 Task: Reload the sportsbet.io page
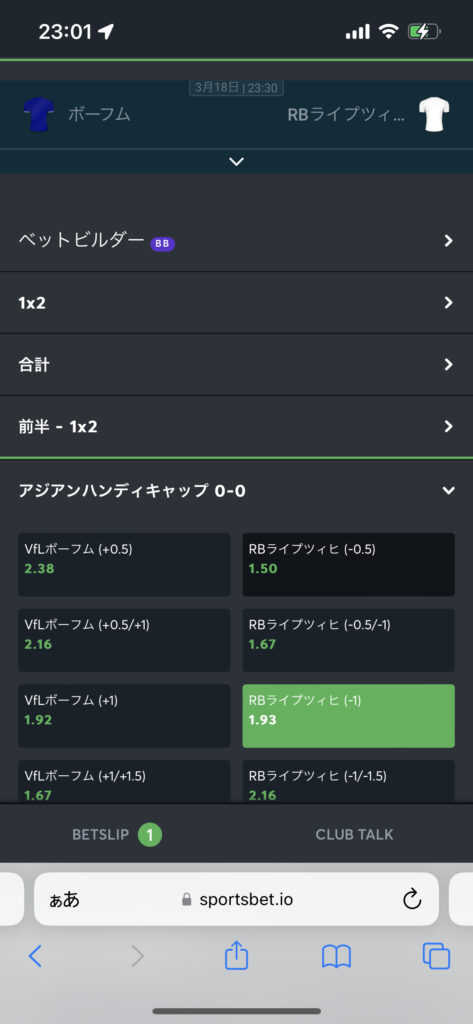pos(412,899)
